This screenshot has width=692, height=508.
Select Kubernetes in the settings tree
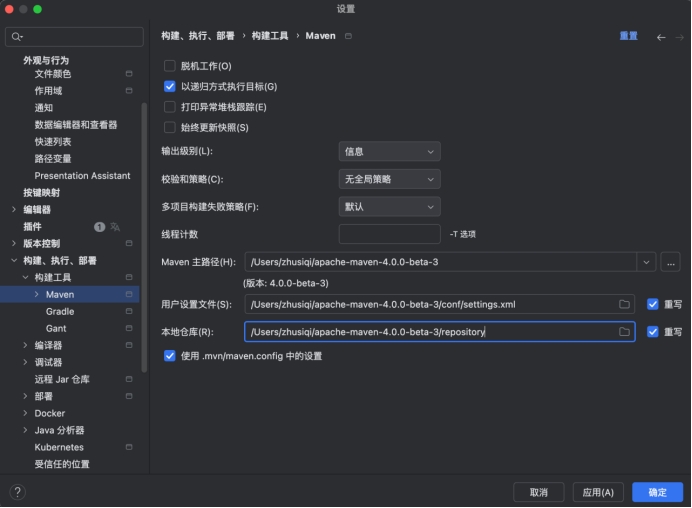click(59, 447)
